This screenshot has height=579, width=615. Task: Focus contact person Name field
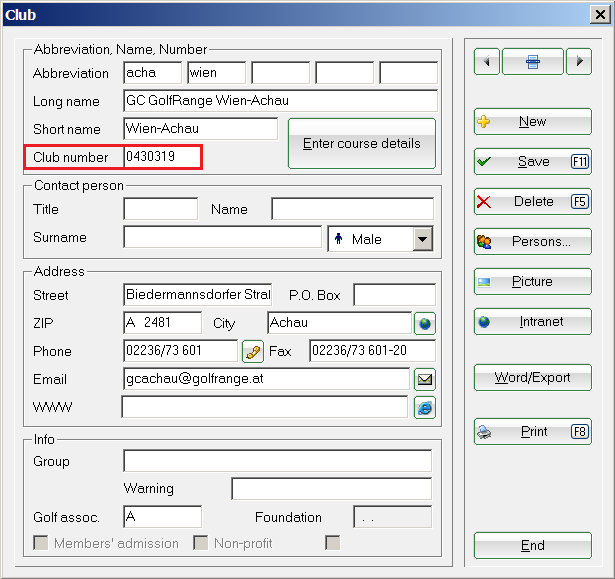pos(353,209)
